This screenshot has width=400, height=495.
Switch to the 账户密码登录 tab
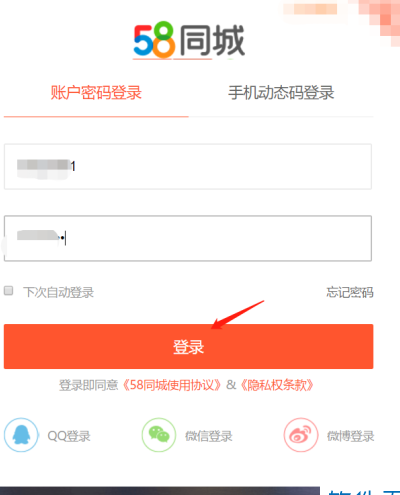coord(96,92)
